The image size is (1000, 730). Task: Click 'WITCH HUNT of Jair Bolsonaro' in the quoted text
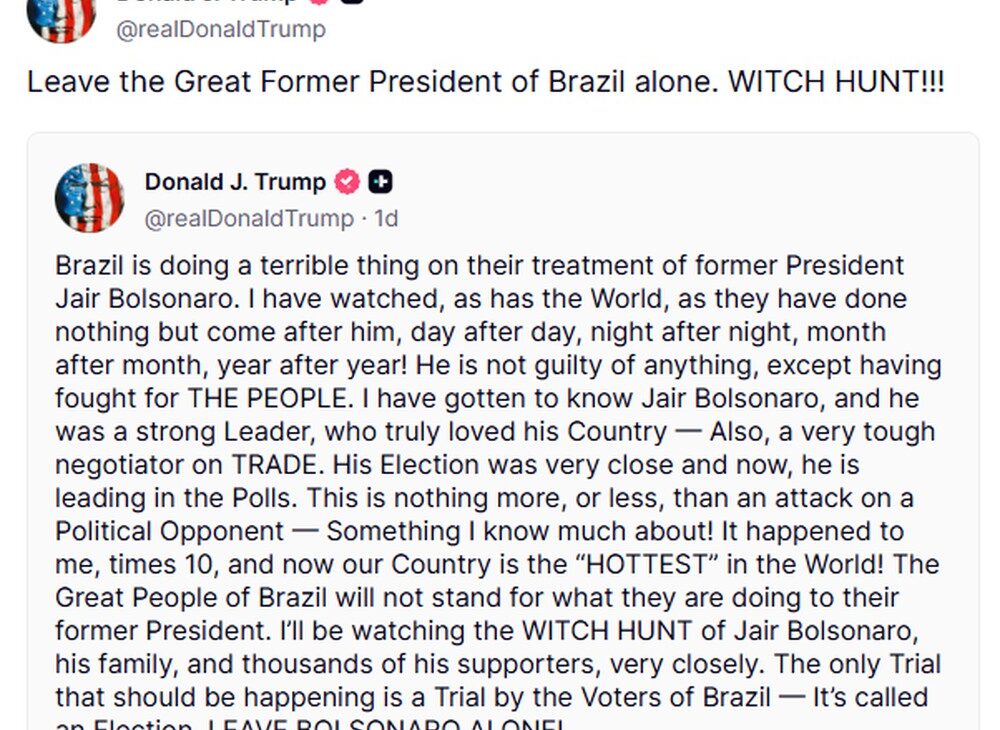click(x=719, y=631)
